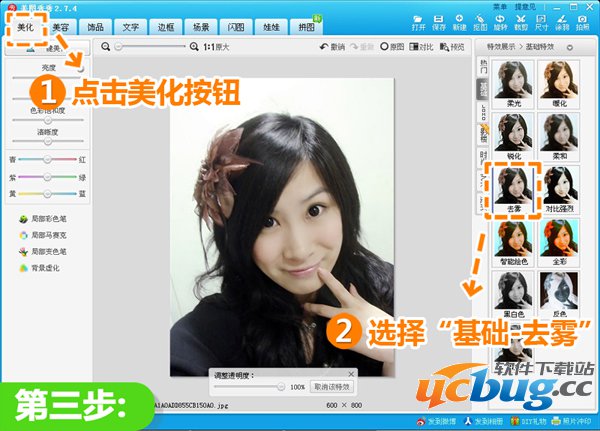This screenshot has height=431, width=600.
Task: Click the 新建 (New) toolbar icon
Action: [x=459, y=23]
